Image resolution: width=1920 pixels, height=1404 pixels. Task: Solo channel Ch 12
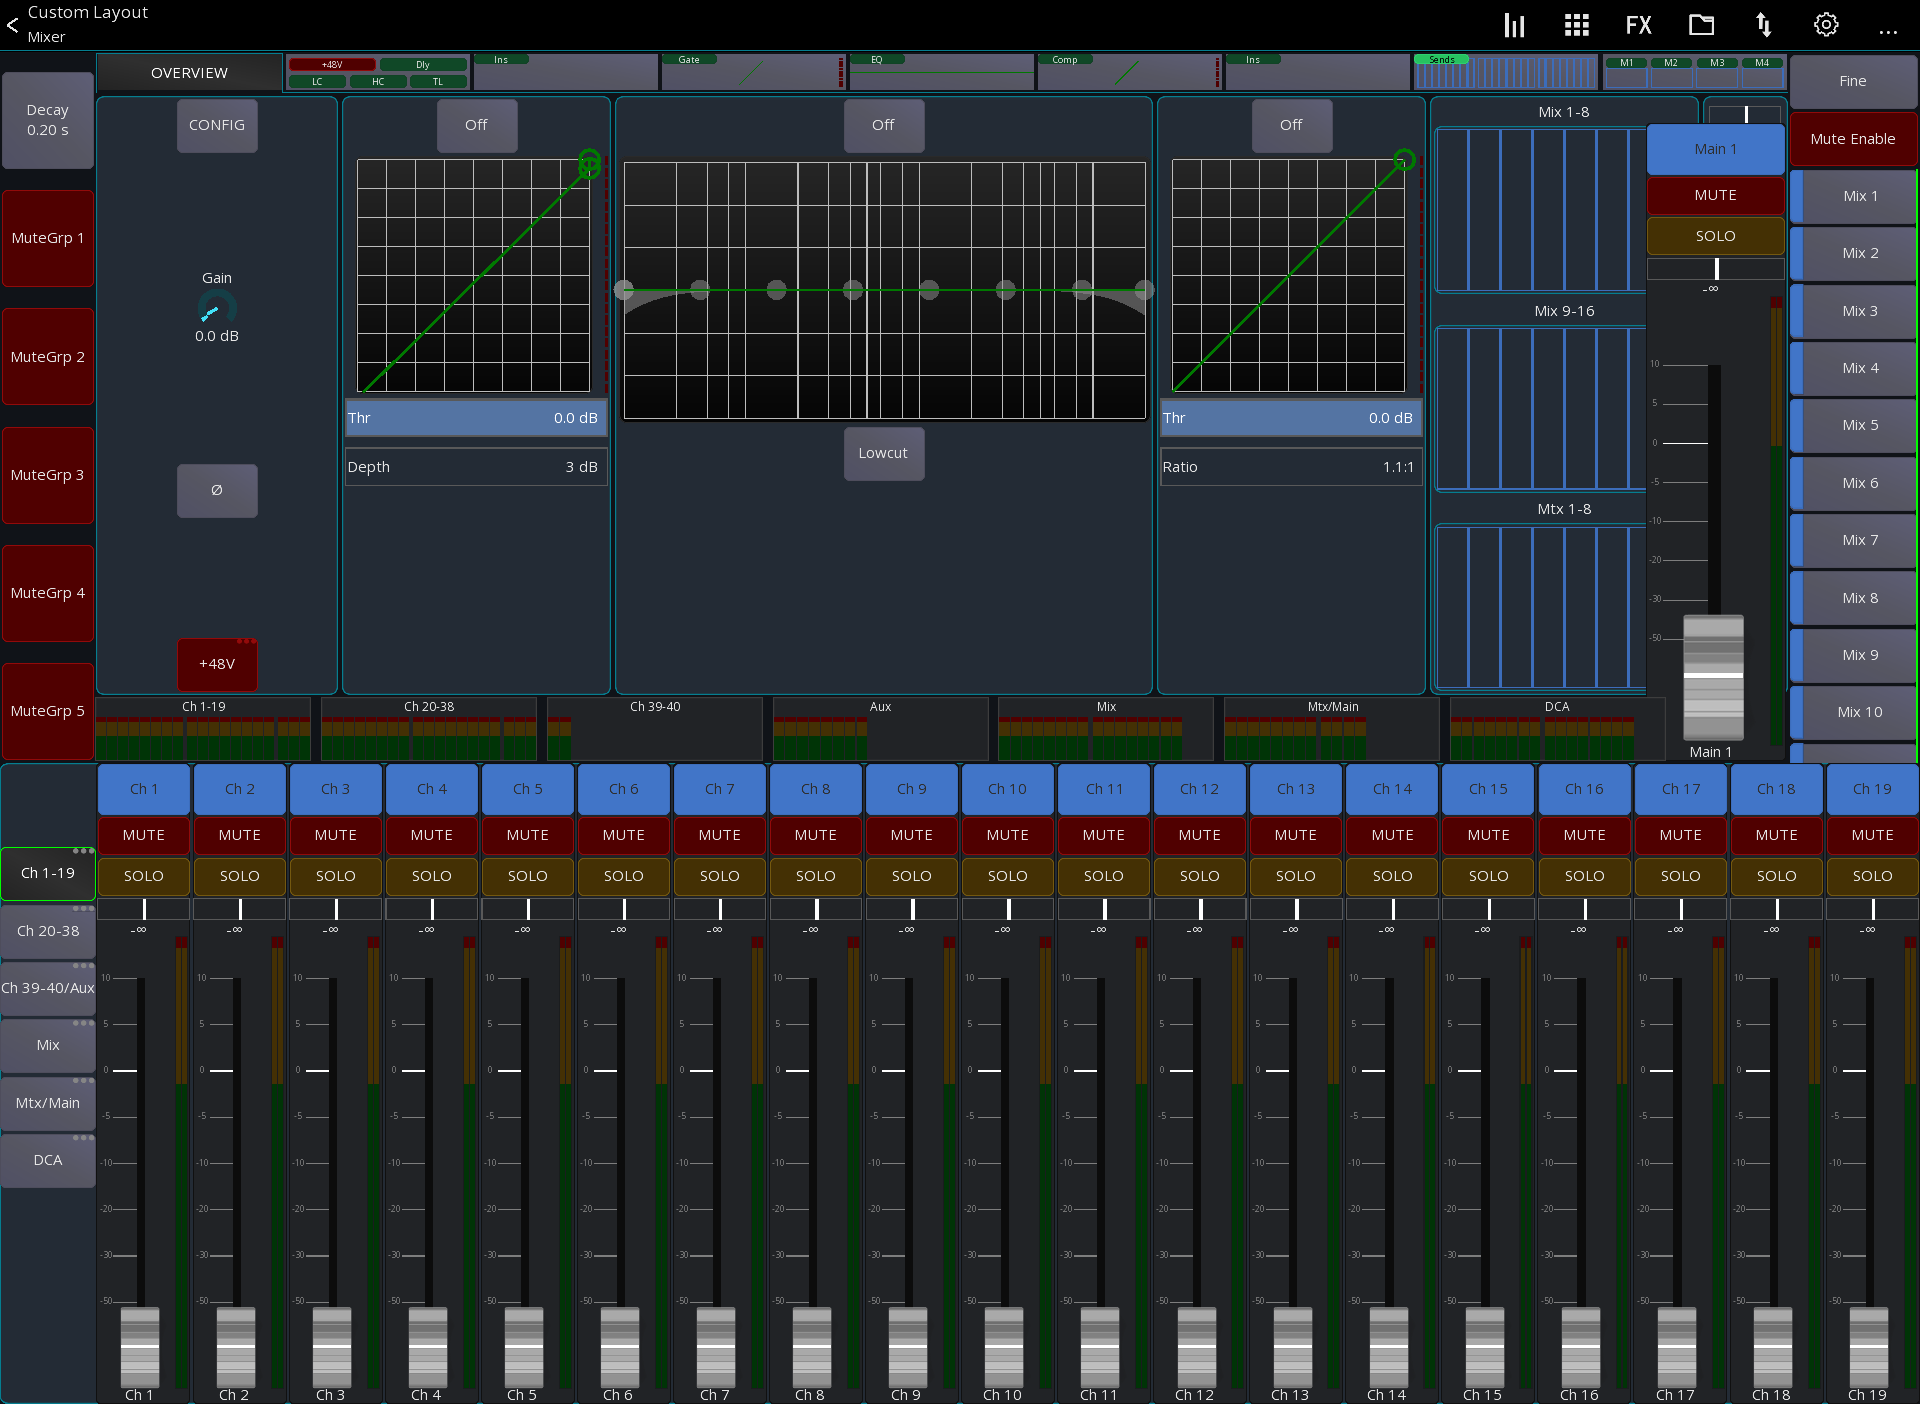point(1199,876)
